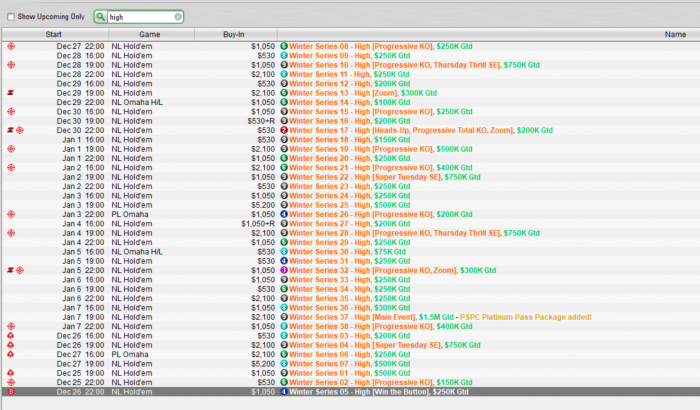Click the purple table-size badge before Winter Series 32
The height and width of the screenshot is (410, 700).
283,271
